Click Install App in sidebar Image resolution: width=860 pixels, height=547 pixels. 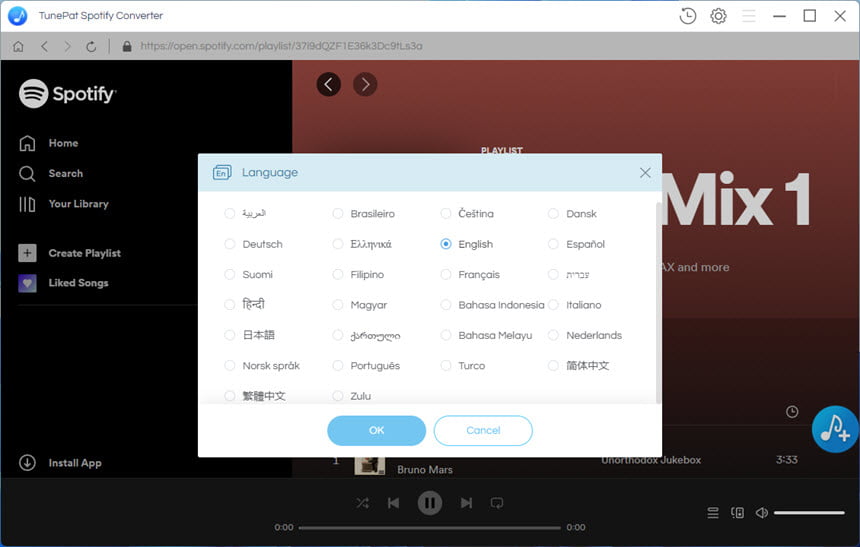pos(60,463)
